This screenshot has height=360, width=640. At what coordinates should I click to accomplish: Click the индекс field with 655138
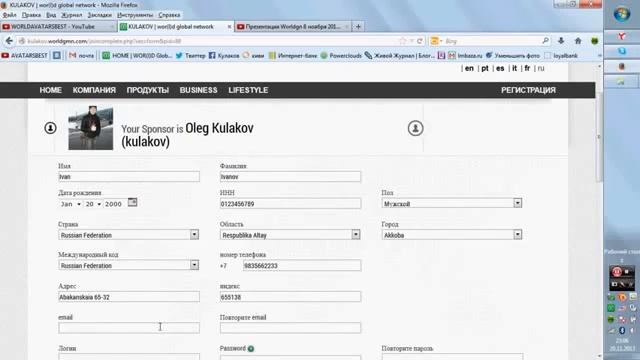click(x=290, y=297)
